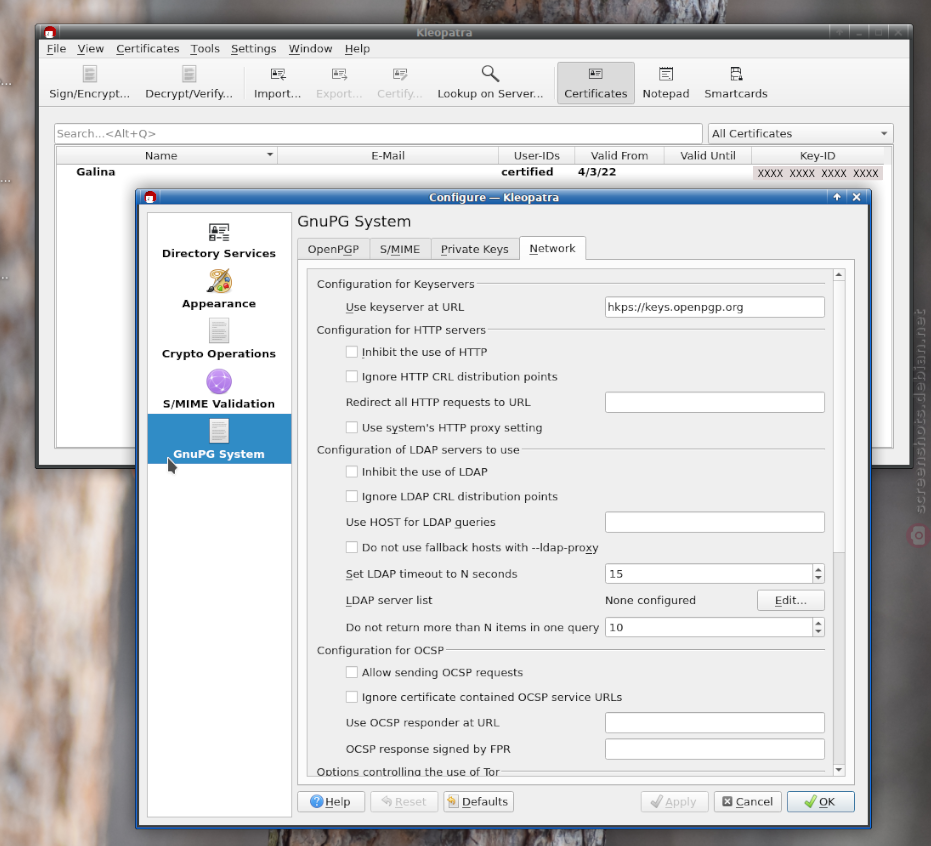
Task: Click the Kleopatra icon in the main title bar
Action: point(50,33)
